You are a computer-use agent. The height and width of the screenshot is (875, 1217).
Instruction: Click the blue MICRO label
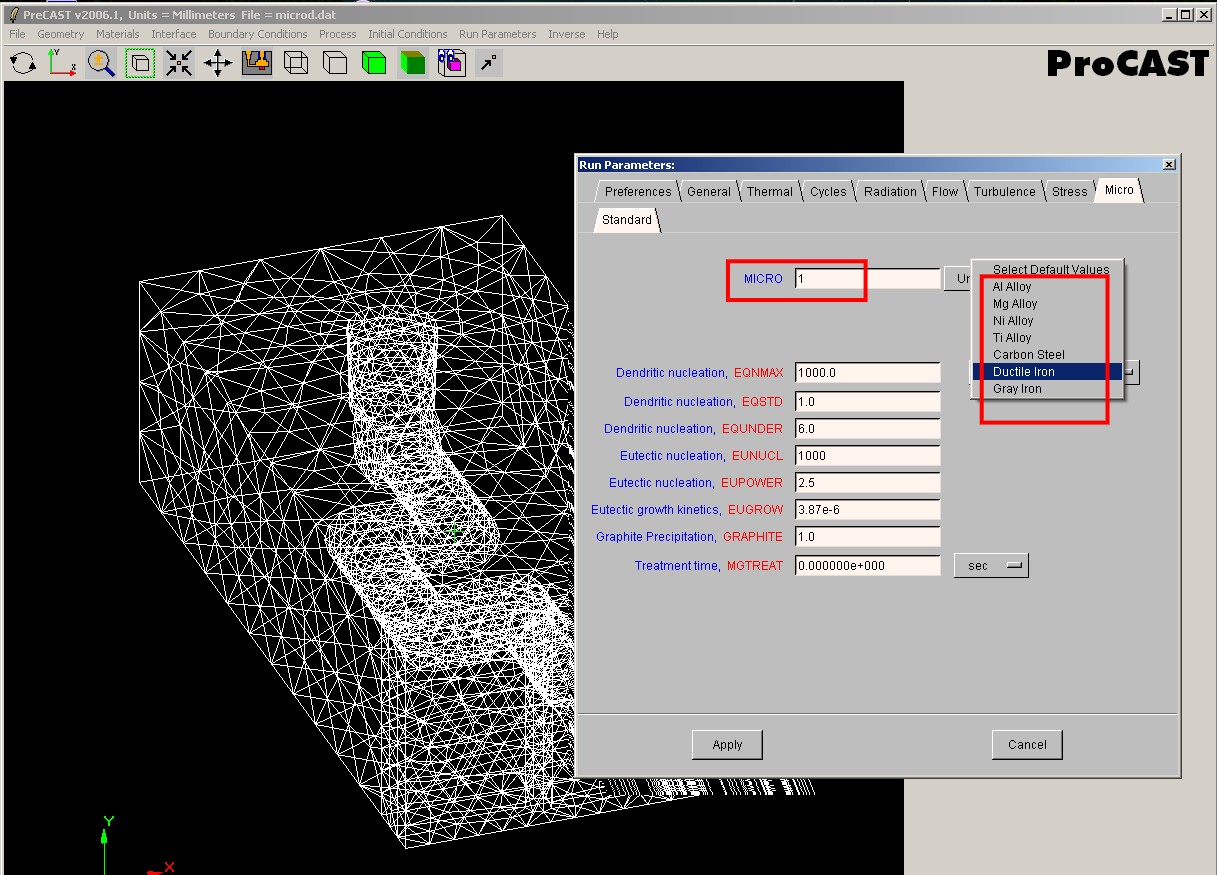click(763, 279)
